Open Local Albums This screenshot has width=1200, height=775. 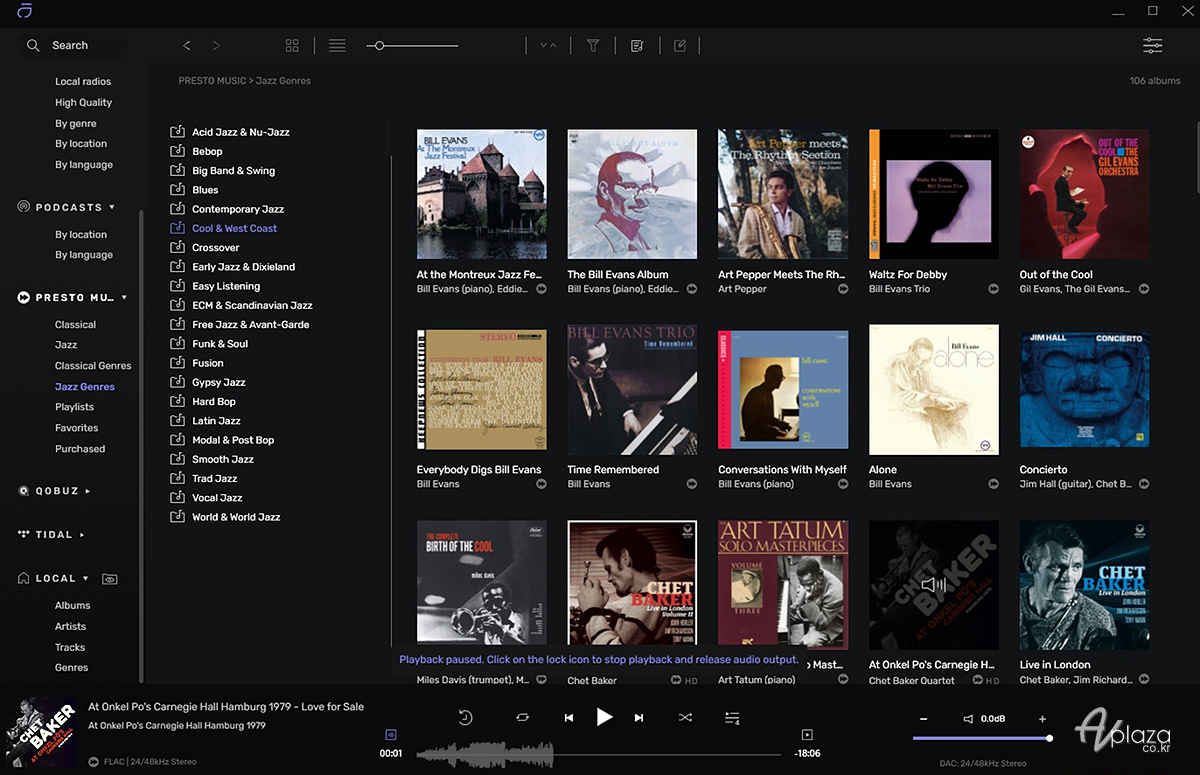73,605
